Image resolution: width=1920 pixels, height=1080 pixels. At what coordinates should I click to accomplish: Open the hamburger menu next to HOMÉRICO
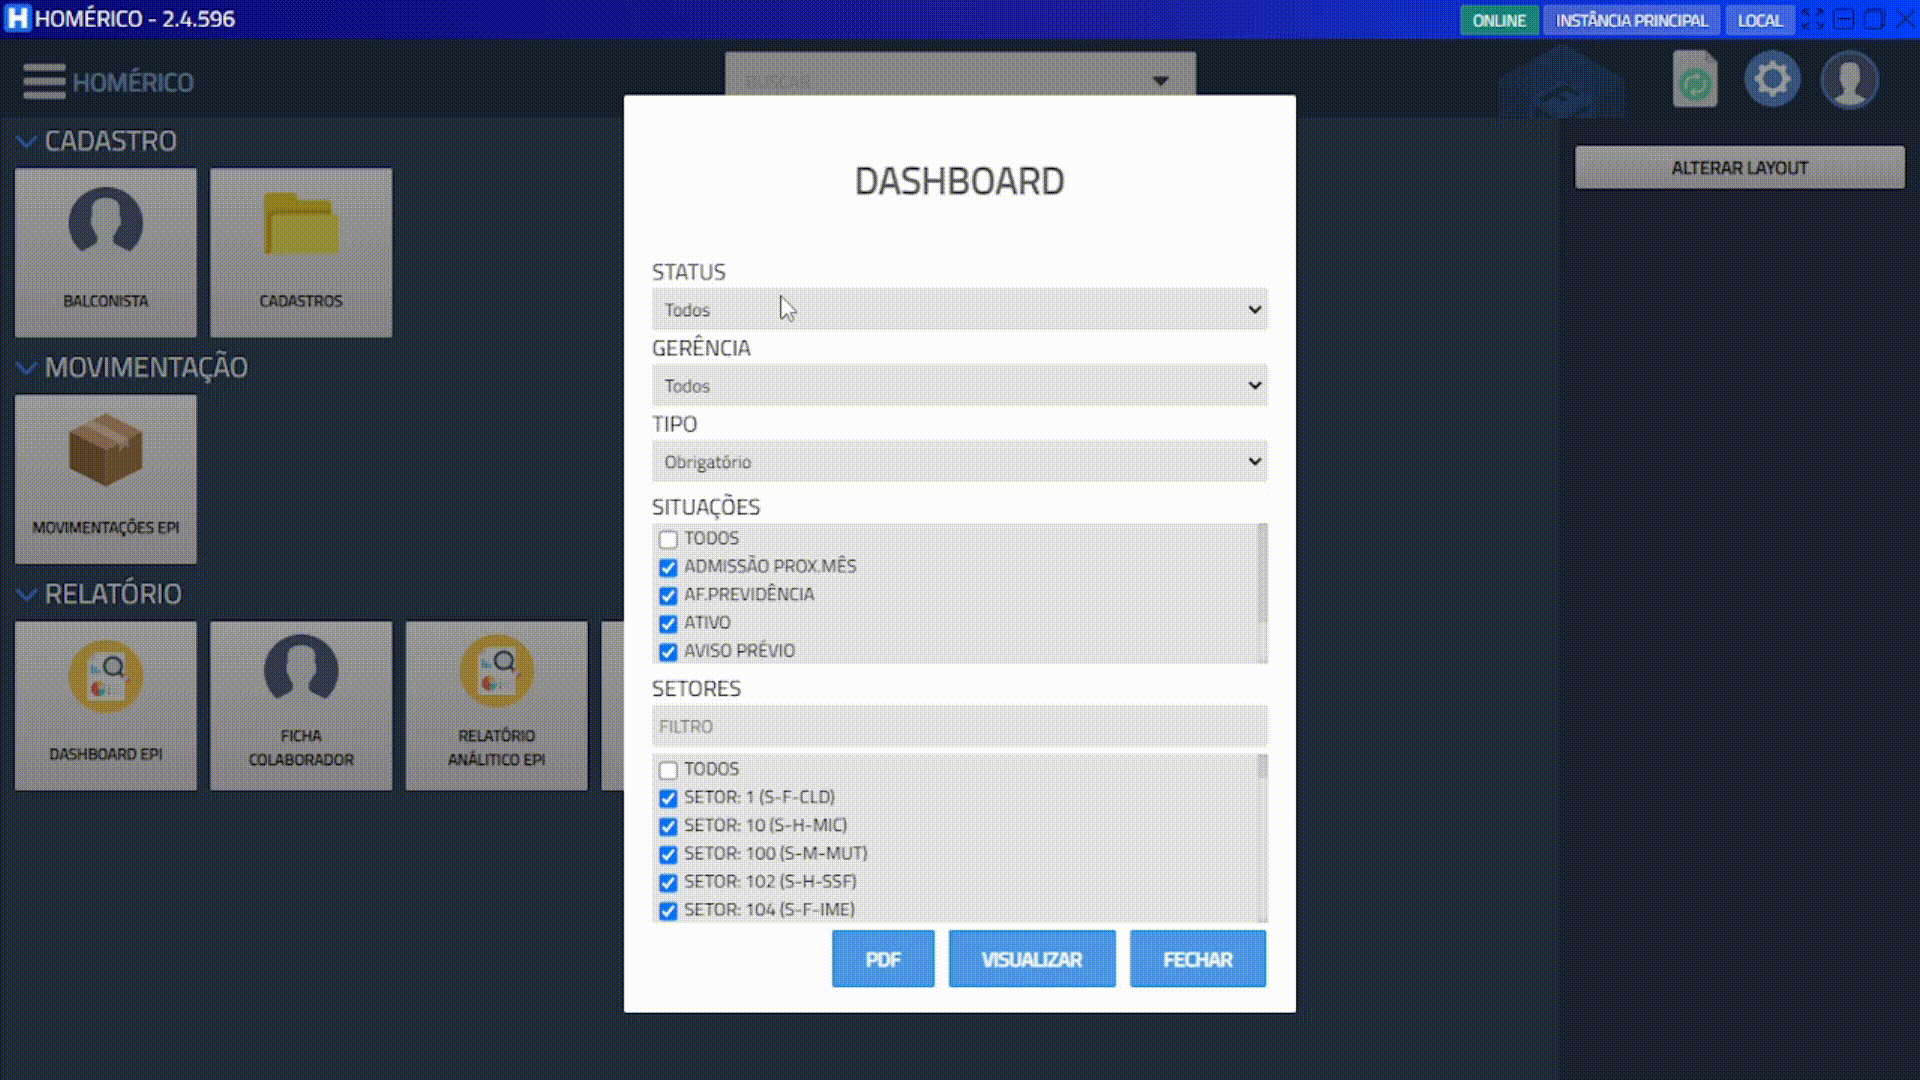(x=44, y=81)
